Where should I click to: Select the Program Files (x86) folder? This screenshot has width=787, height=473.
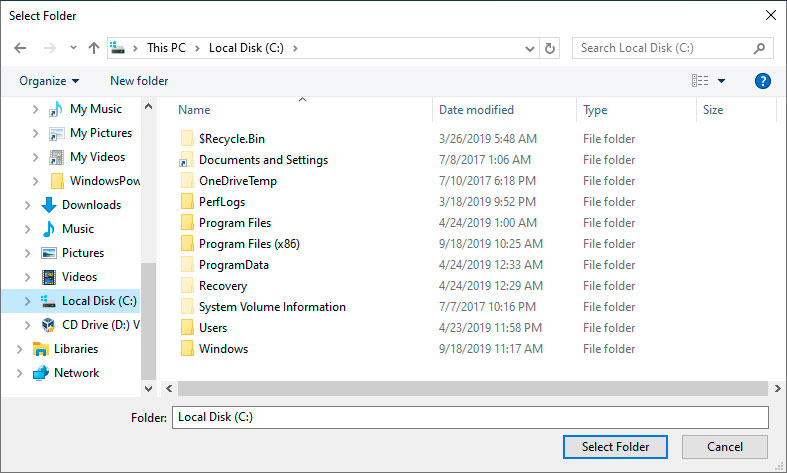pos(248,244)
